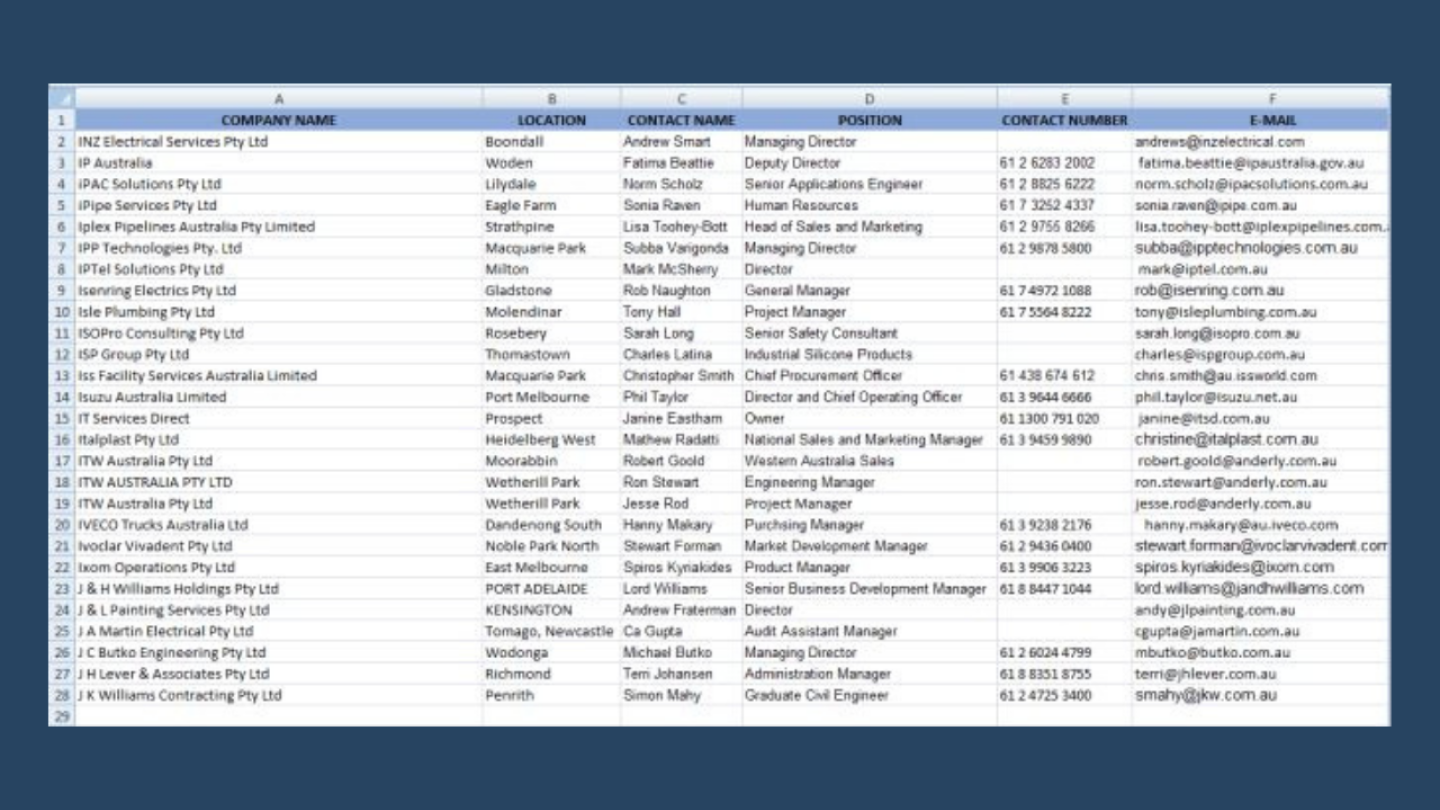Click the select-all corner of the sheet
The image size is (1440, 810).
click(x=61, y=99)
